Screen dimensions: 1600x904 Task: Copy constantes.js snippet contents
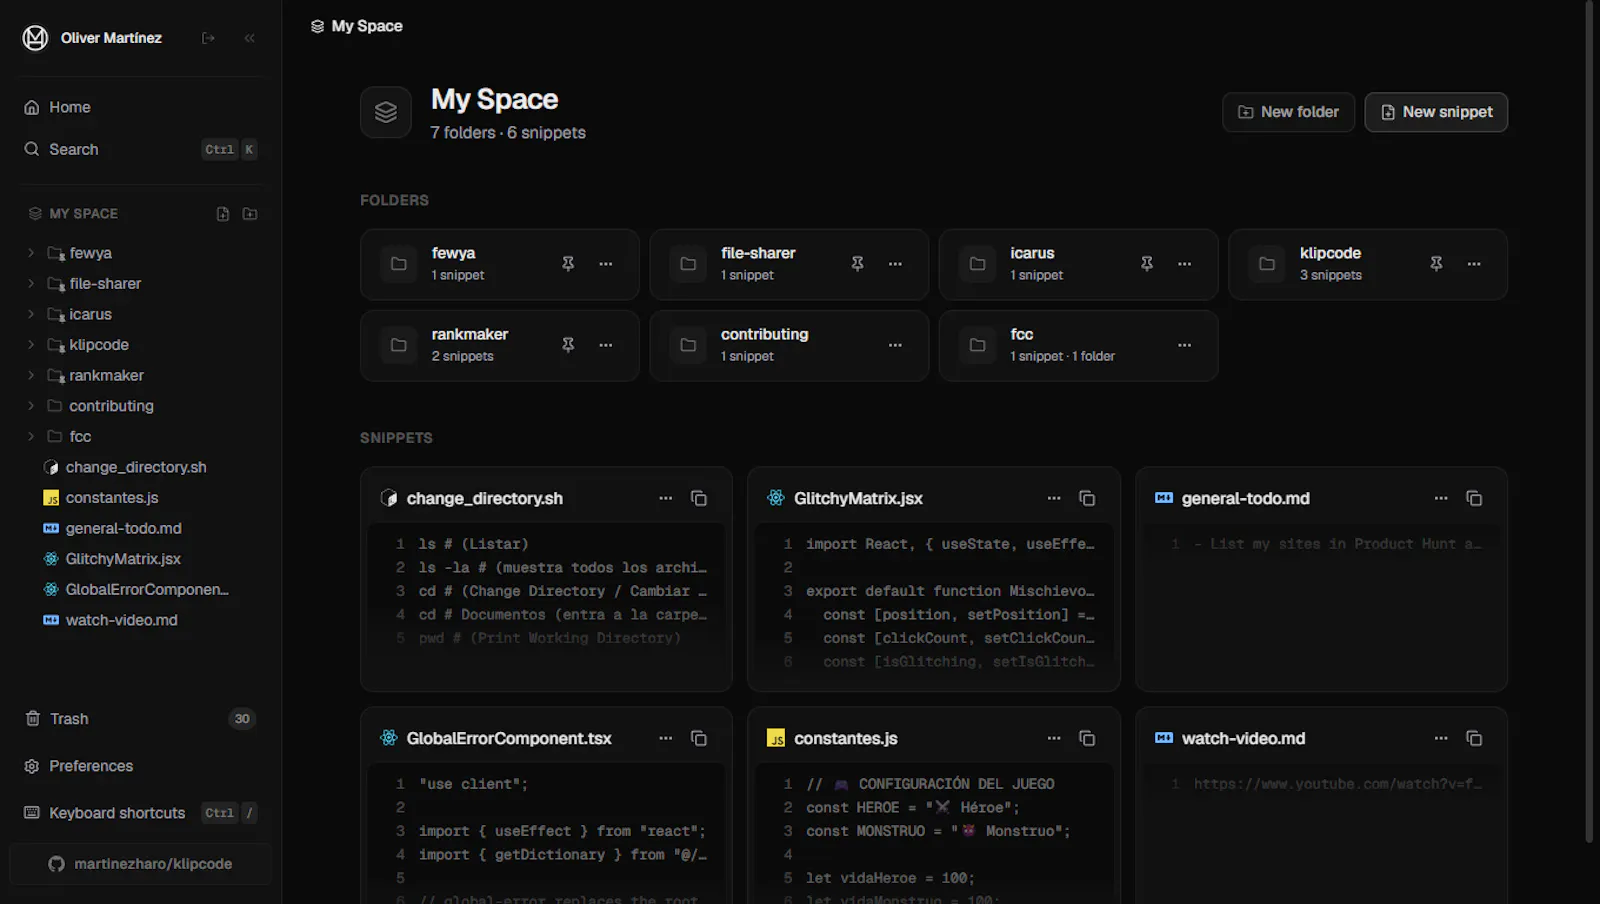1087,738
